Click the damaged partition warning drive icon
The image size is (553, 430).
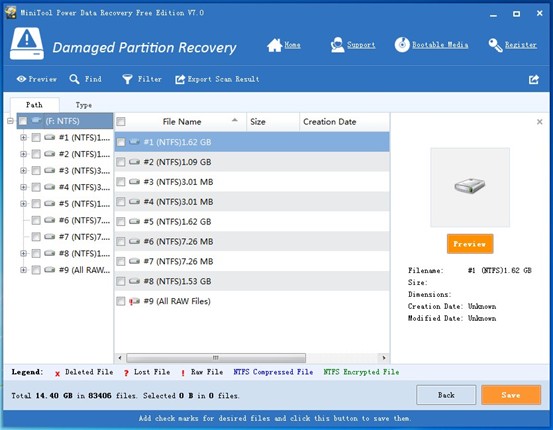pyautogui.click(x=27, y=44)
